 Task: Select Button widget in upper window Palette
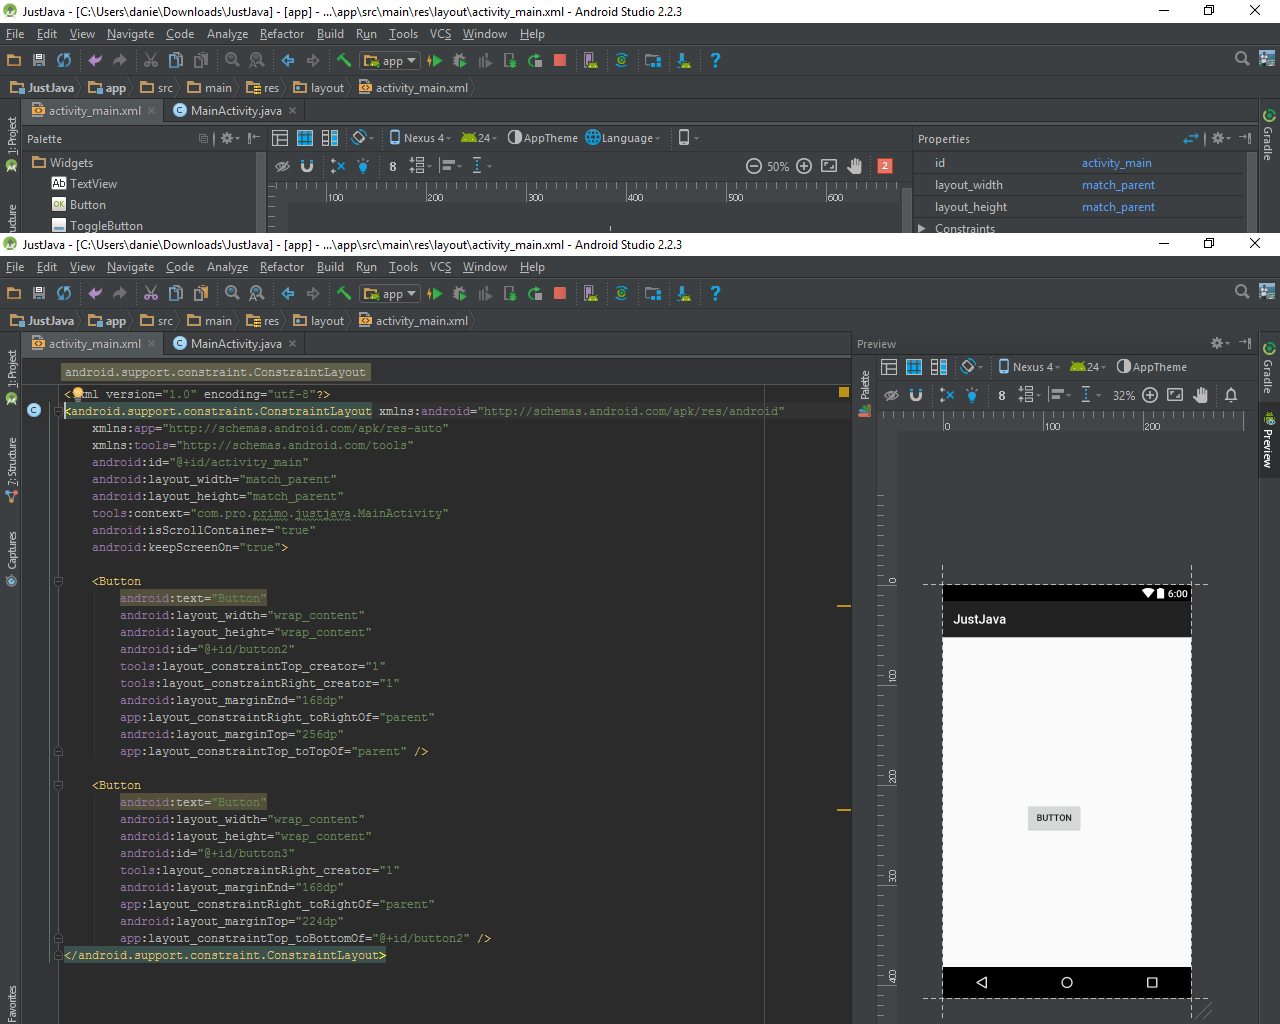coord(79,205)
